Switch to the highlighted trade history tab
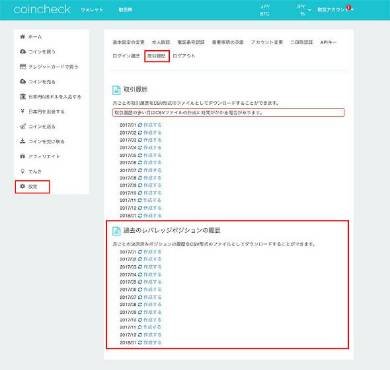 point(157,56)
